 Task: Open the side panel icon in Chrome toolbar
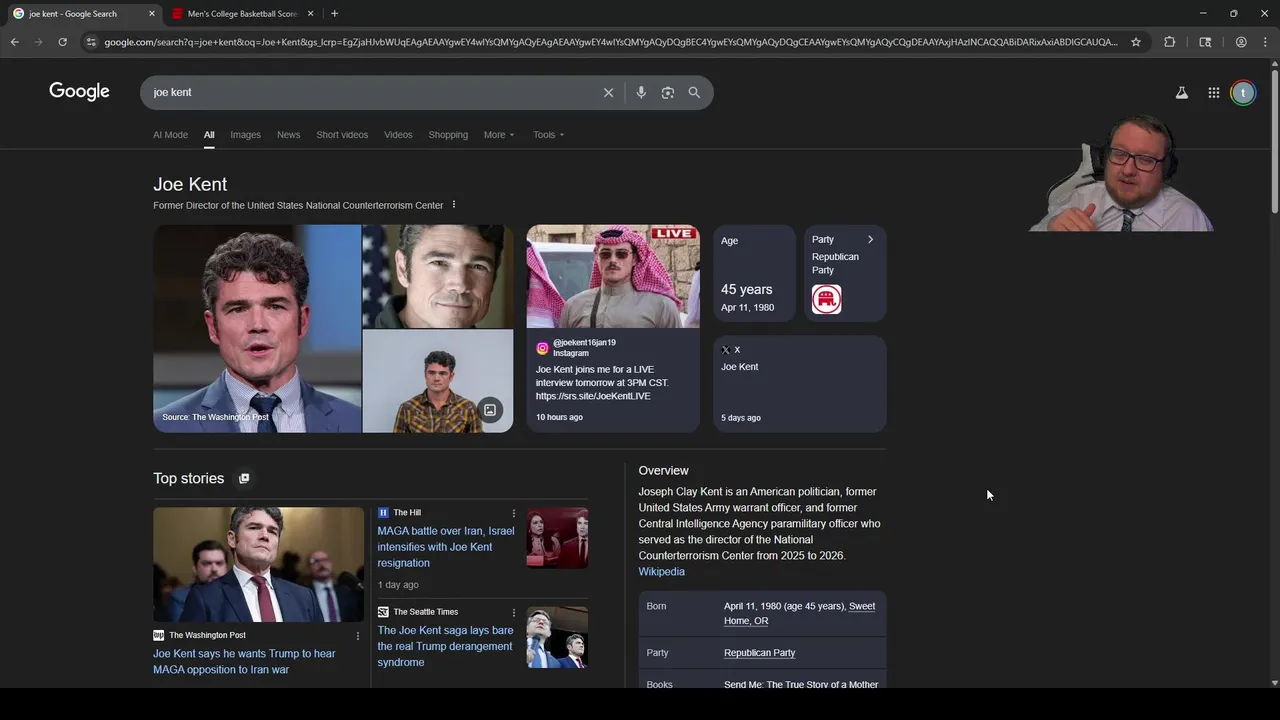click(1205, 42)
